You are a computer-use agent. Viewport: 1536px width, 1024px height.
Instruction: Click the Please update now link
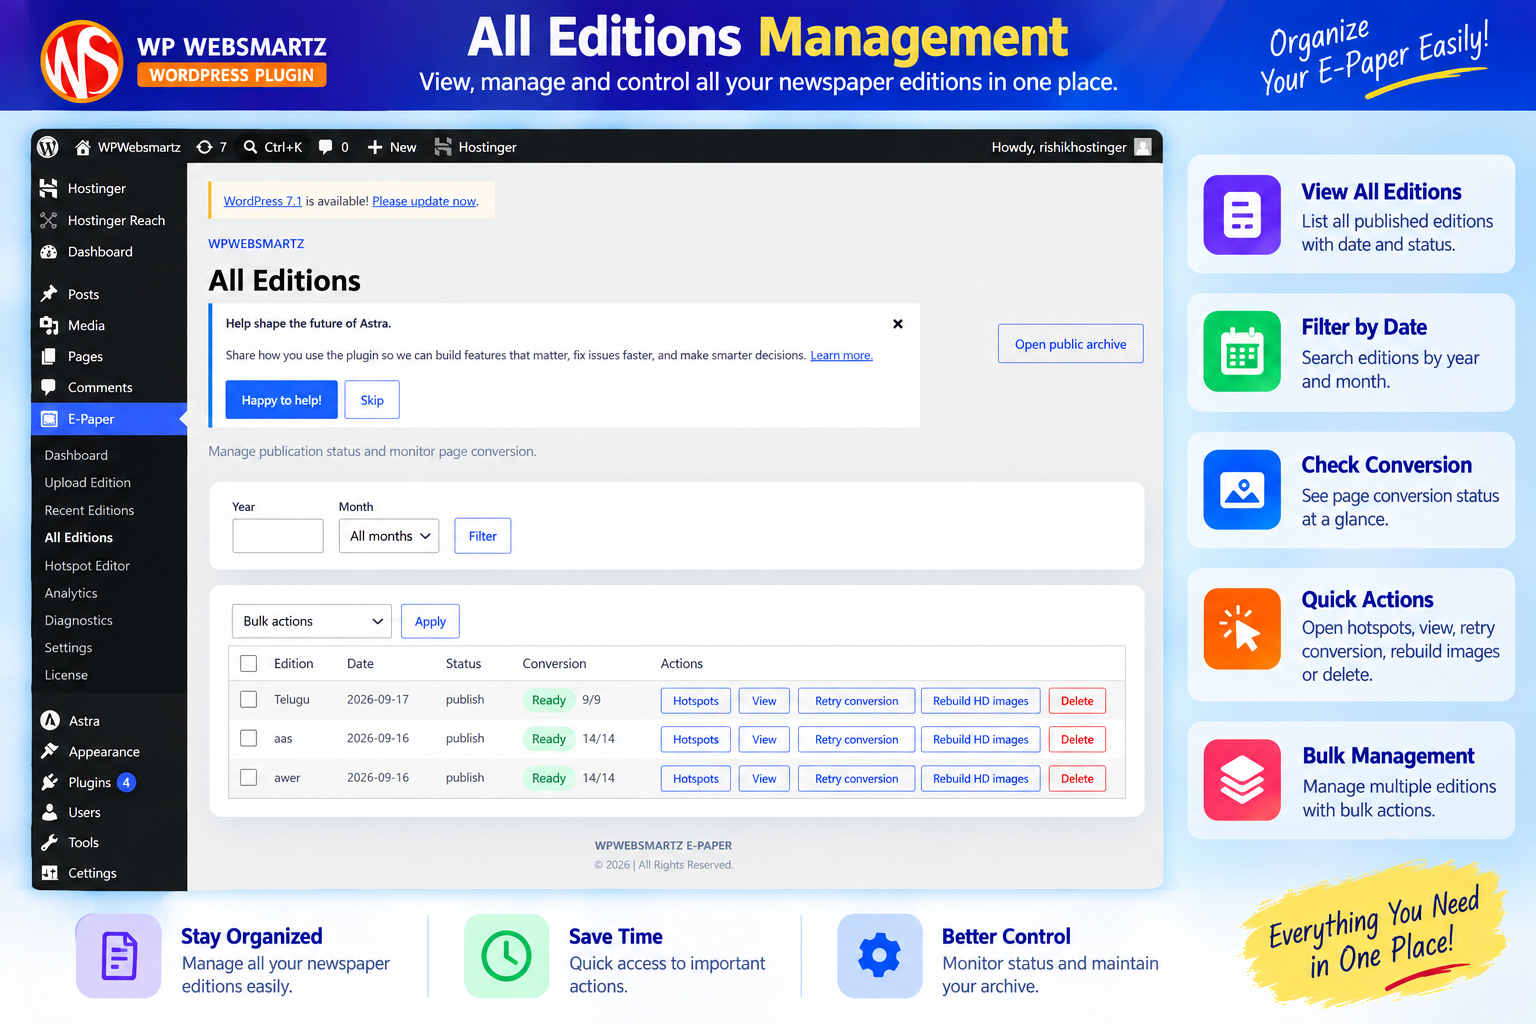pos(425,201)
